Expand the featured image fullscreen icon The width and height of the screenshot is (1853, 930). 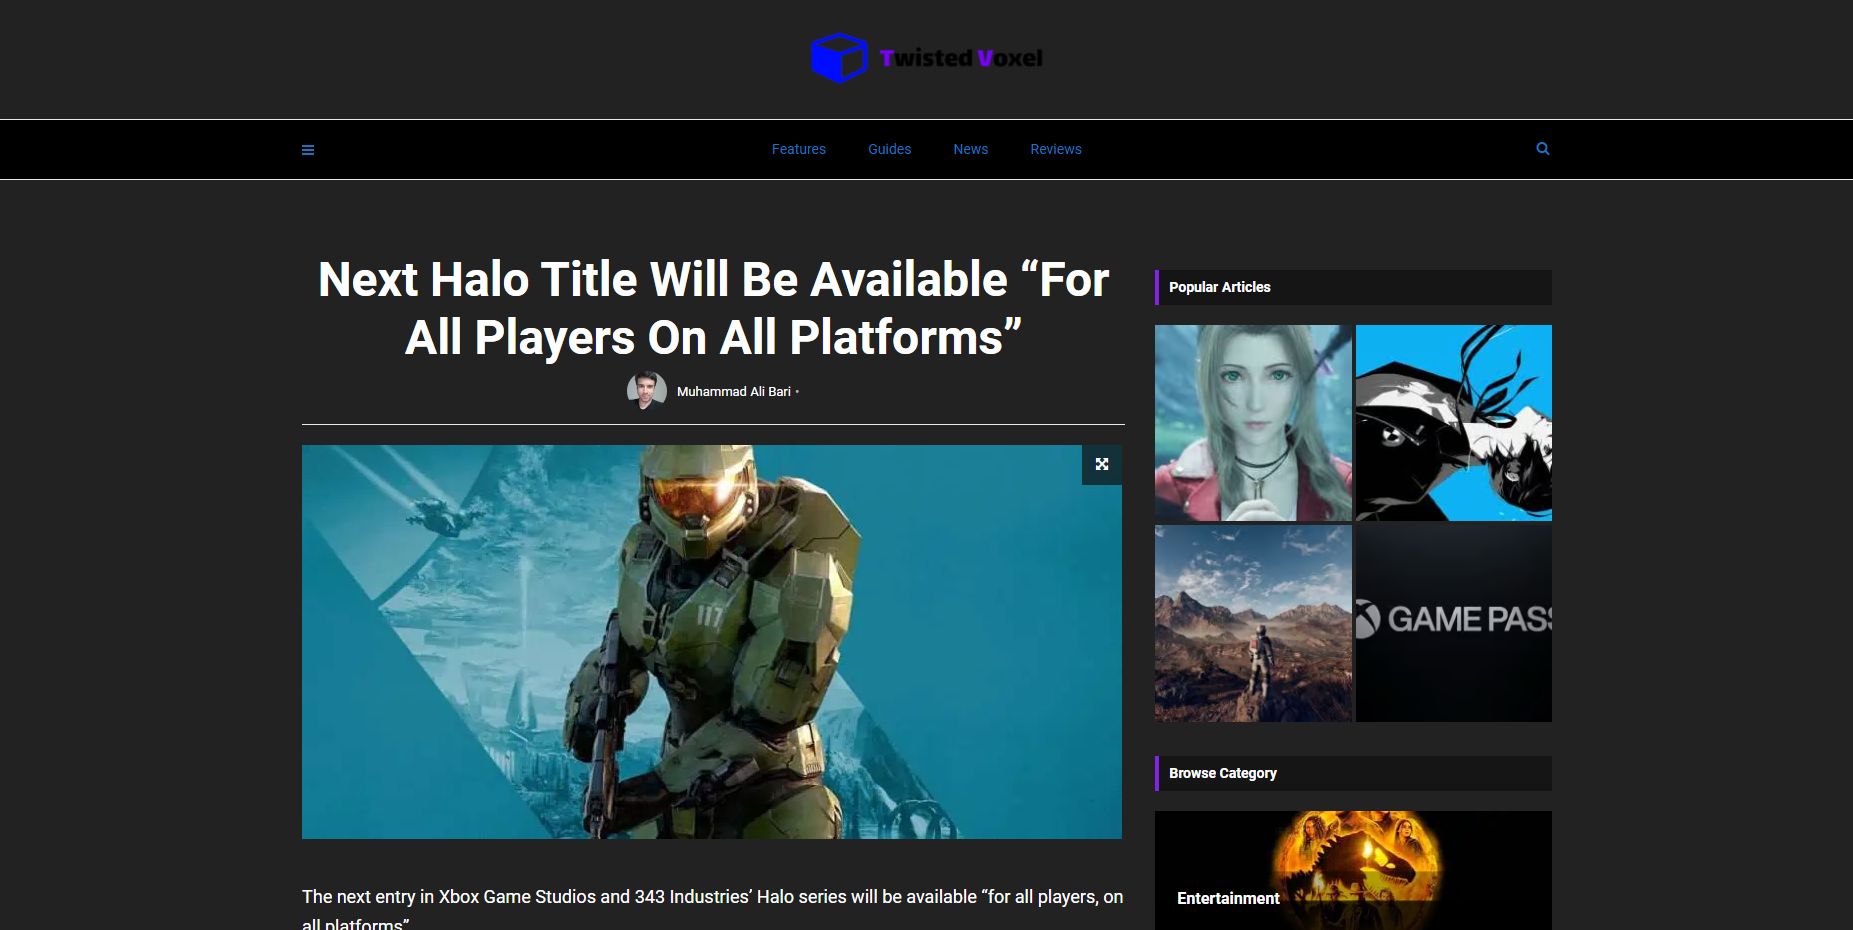point(1102,464)
